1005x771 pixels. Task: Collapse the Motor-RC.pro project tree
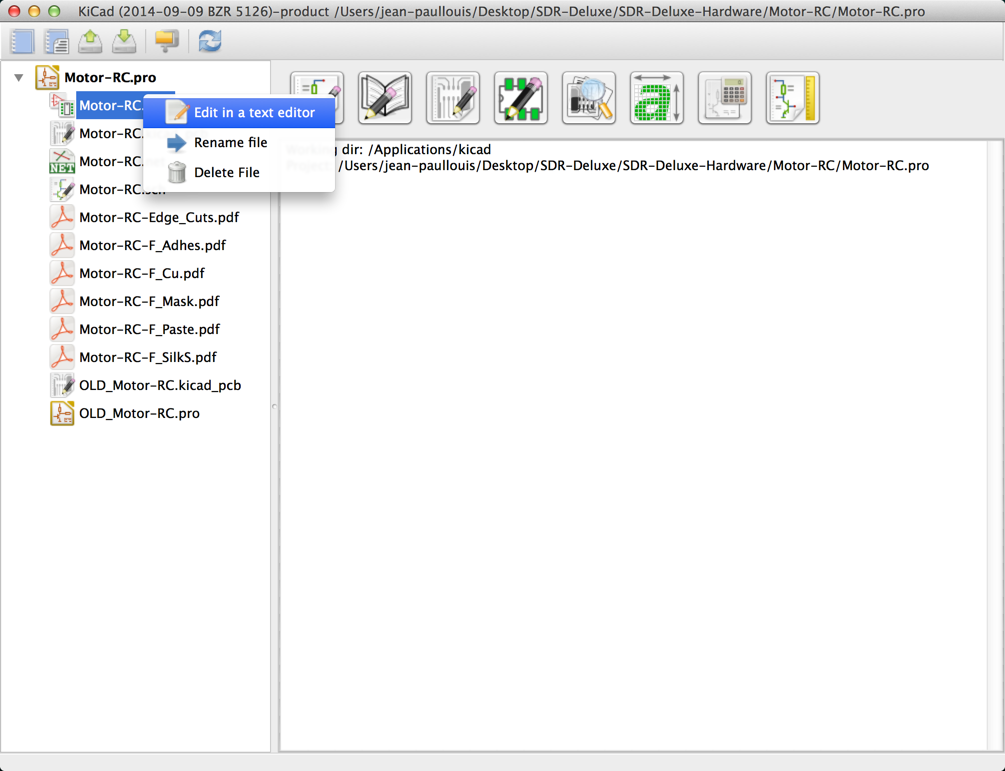(x=19, y=77)
